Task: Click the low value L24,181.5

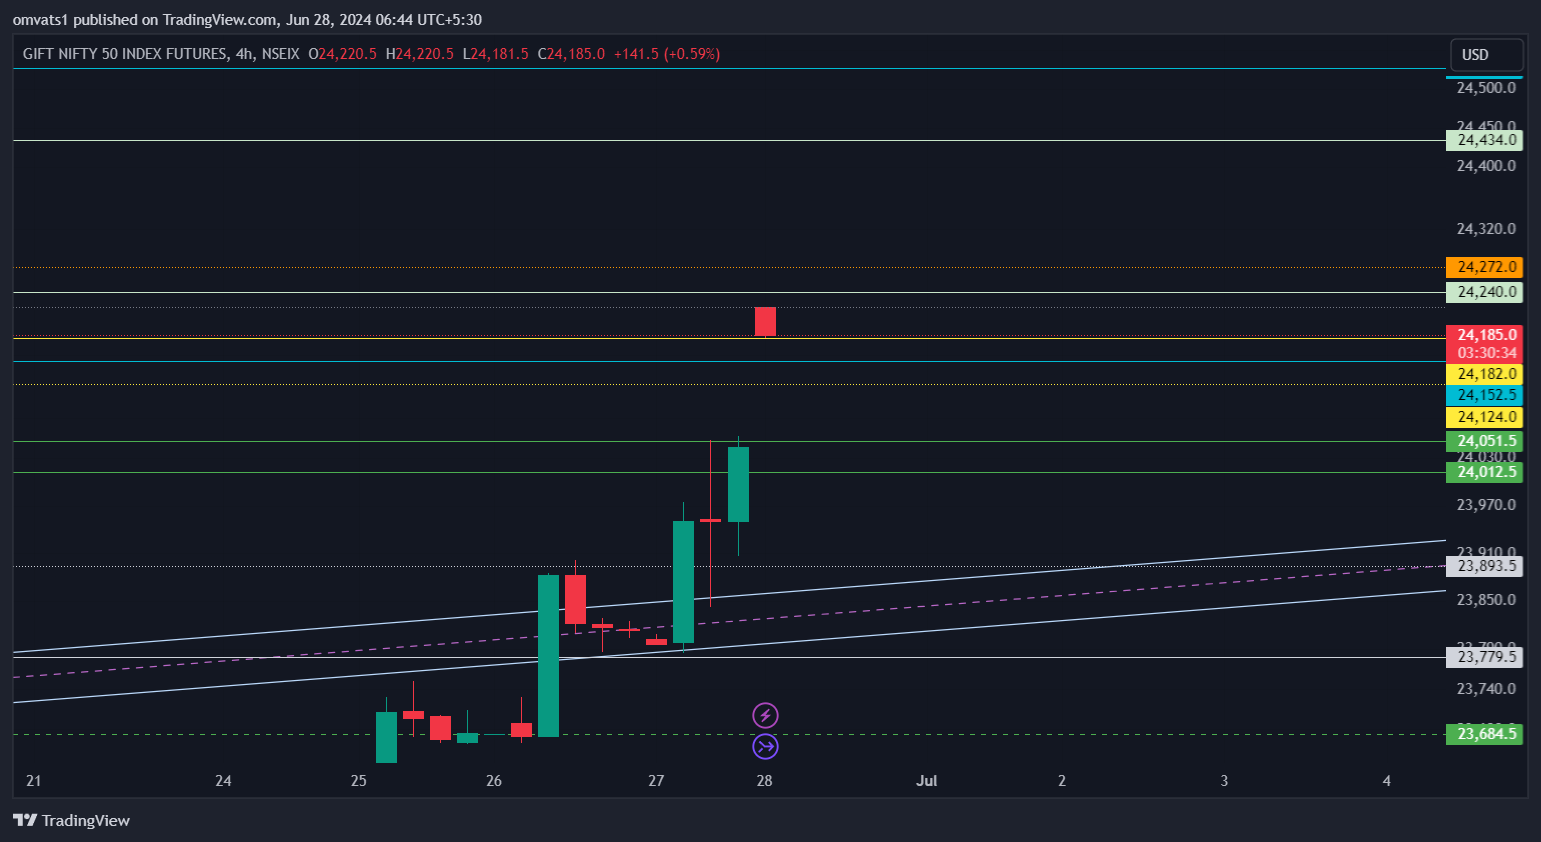Action: (x=495, y=54)
